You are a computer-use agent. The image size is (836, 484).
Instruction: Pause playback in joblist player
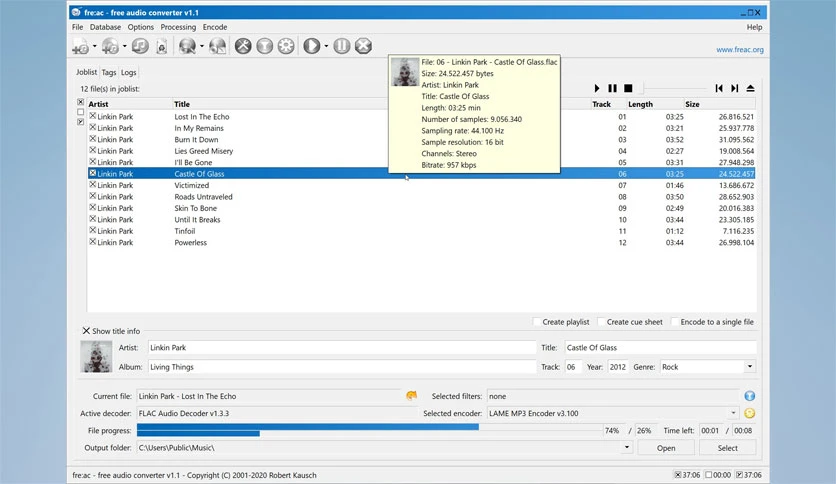click(612, 88)
